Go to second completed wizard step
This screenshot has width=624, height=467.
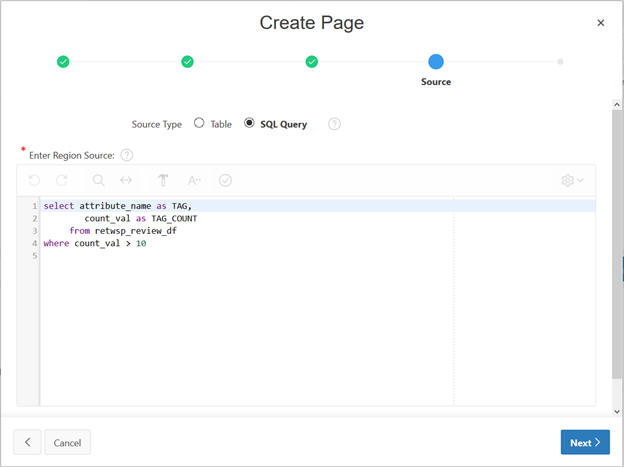[187, 62]
